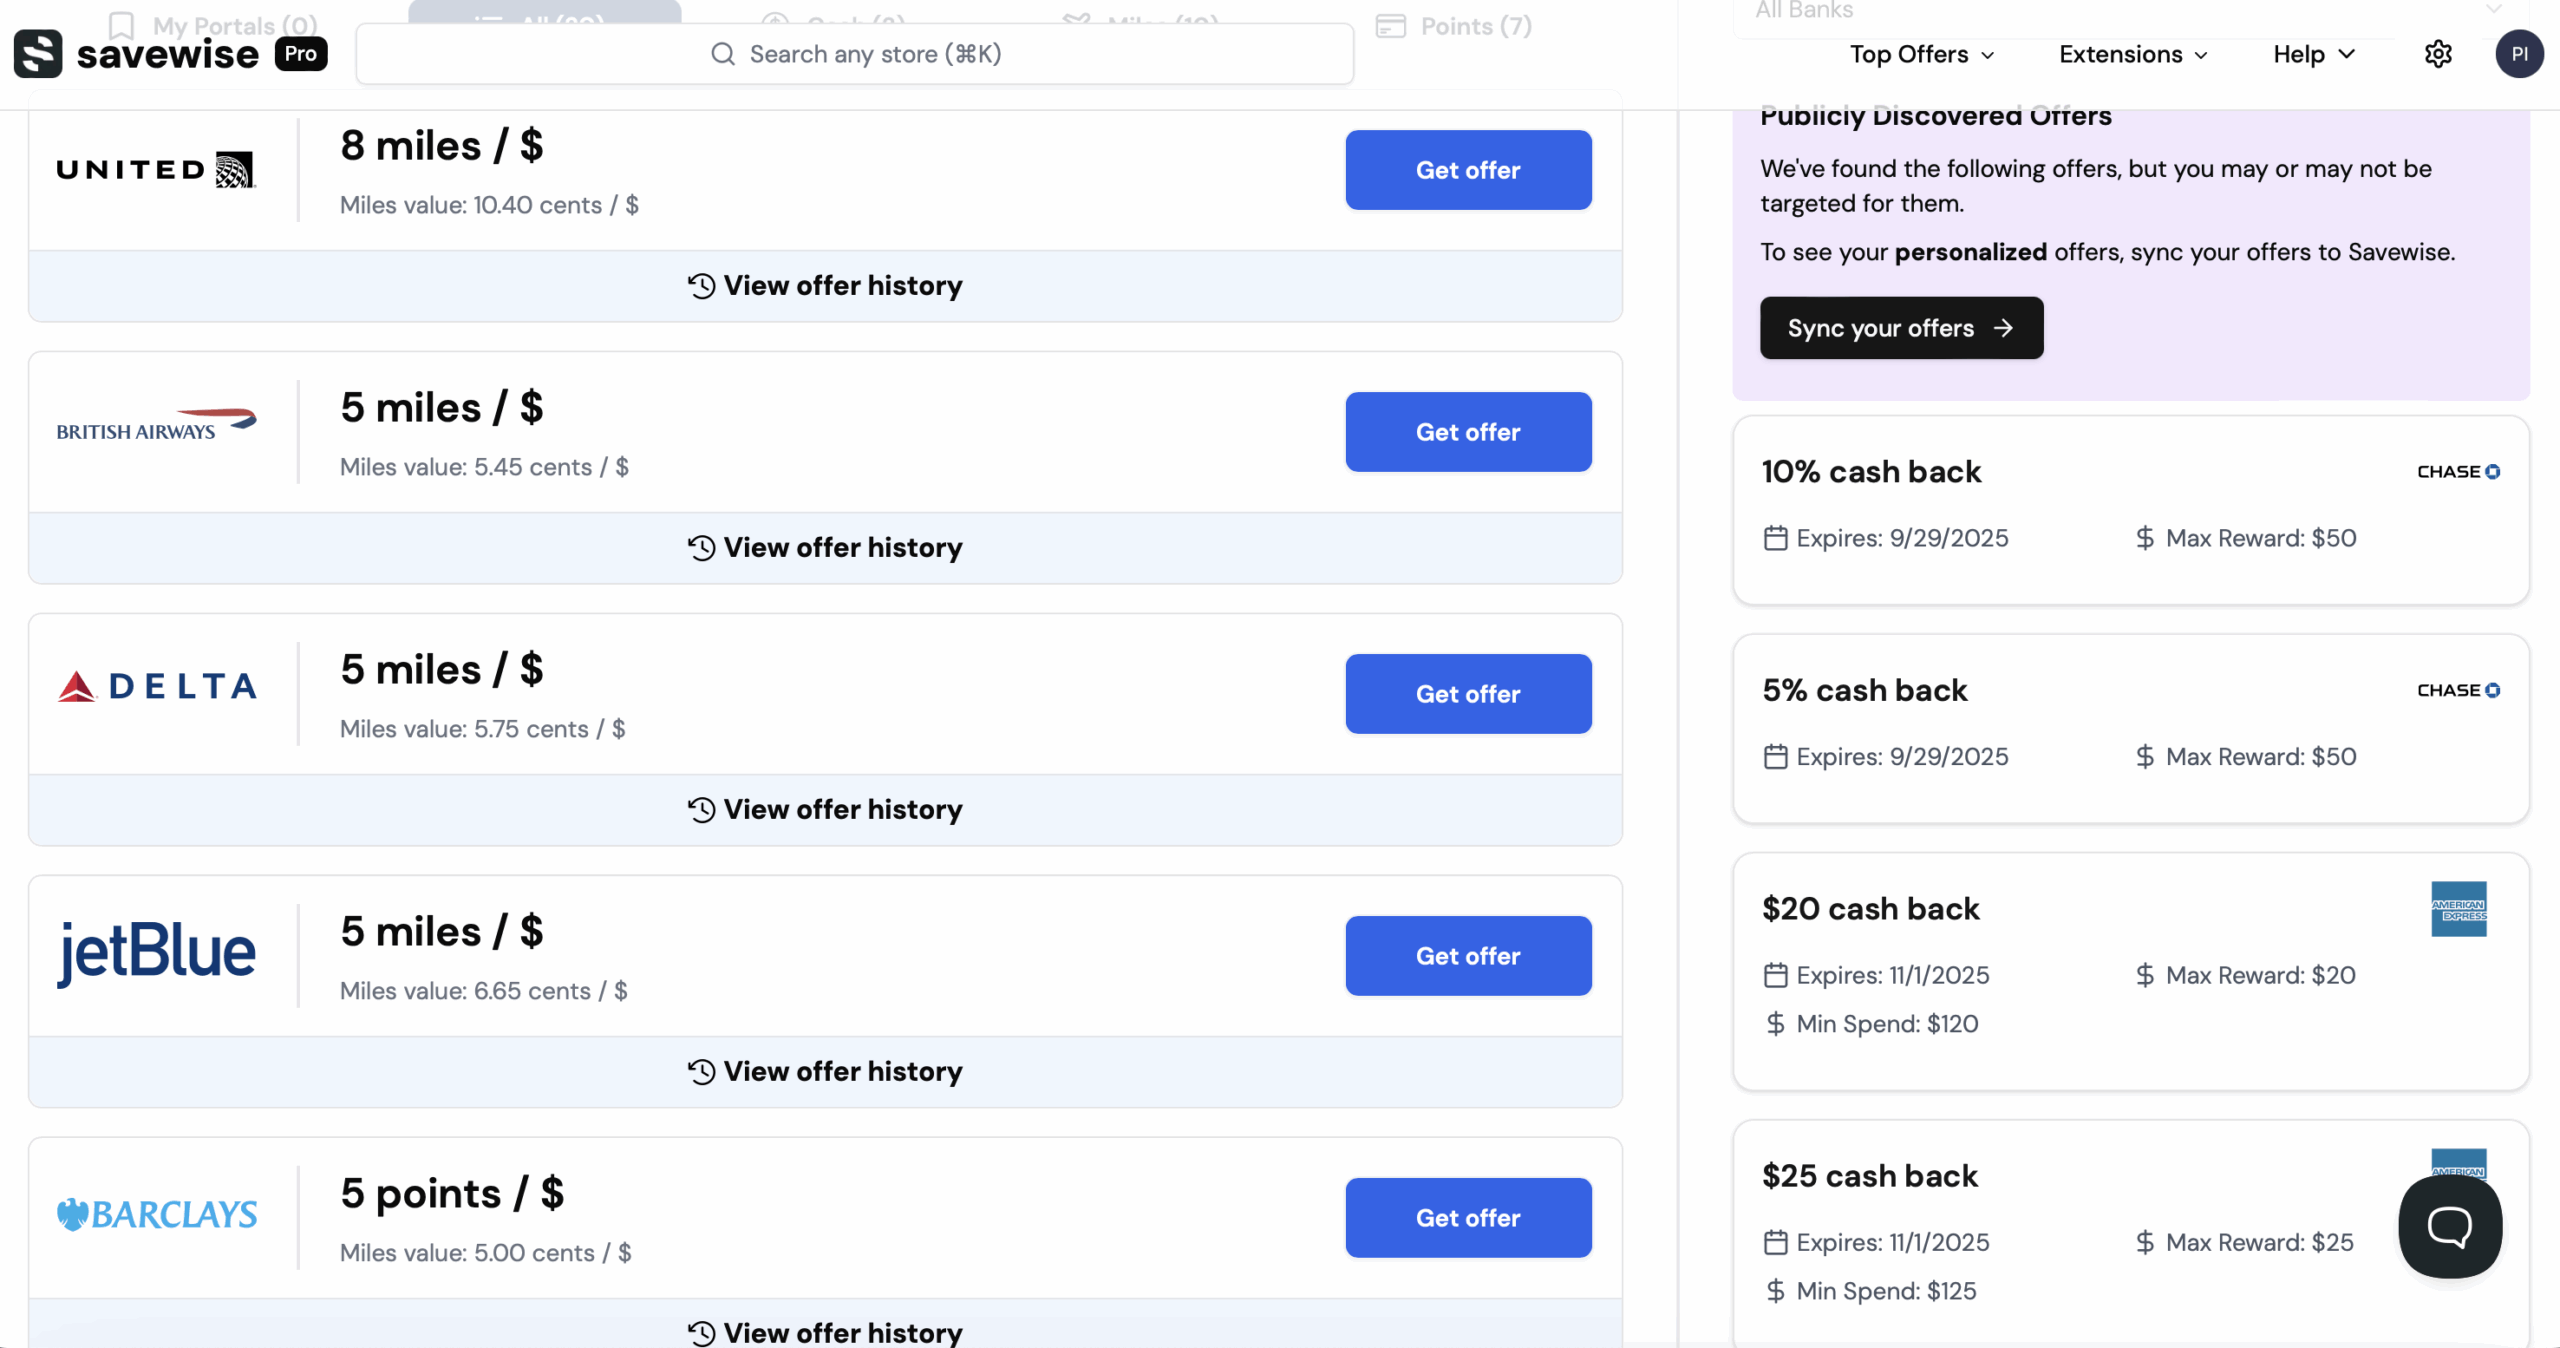The height and width of the screenshot is (1348, 2560).
Task: Click Sync your offers button
Action: point(1901,328)
